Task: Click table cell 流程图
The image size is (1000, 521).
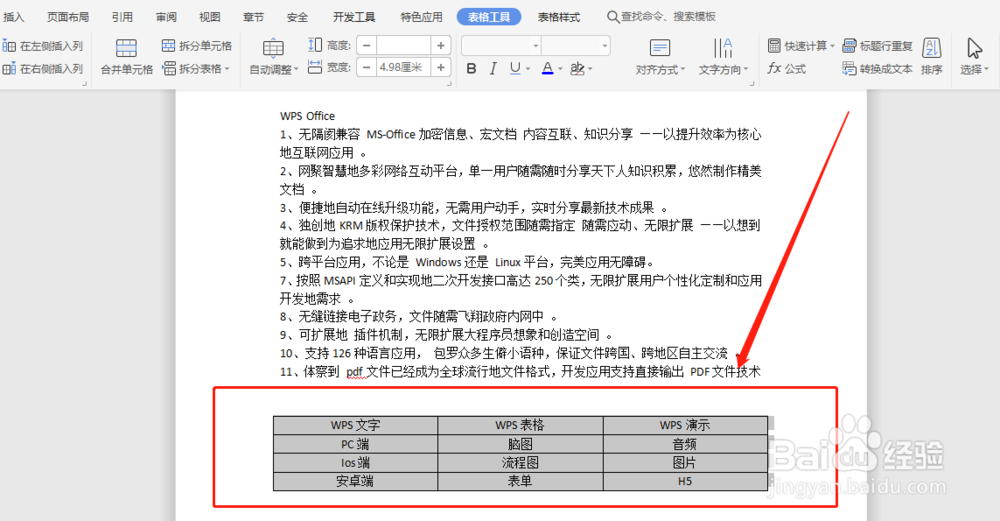Action: coord(520,462)
